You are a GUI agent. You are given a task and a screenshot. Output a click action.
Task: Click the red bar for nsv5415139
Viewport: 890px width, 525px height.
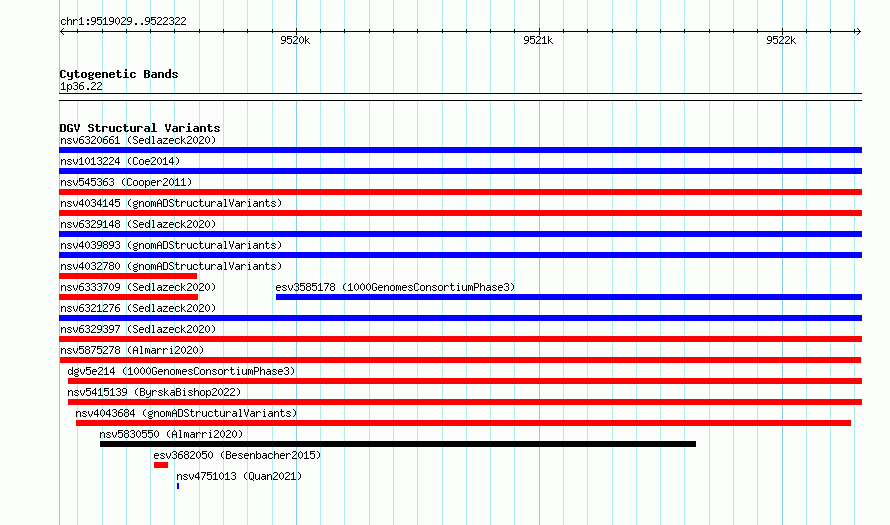(x=465, y=402)
